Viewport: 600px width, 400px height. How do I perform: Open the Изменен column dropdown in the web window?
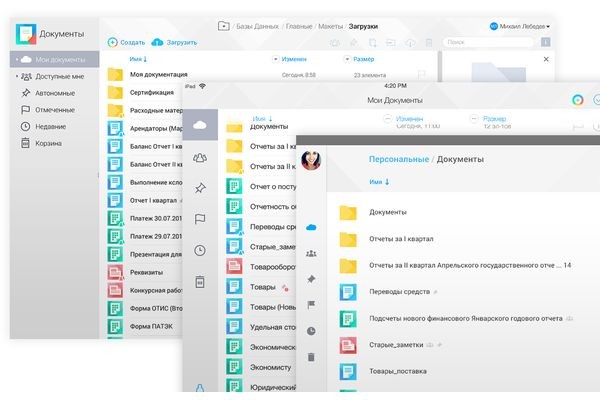[x=276, y=59]
